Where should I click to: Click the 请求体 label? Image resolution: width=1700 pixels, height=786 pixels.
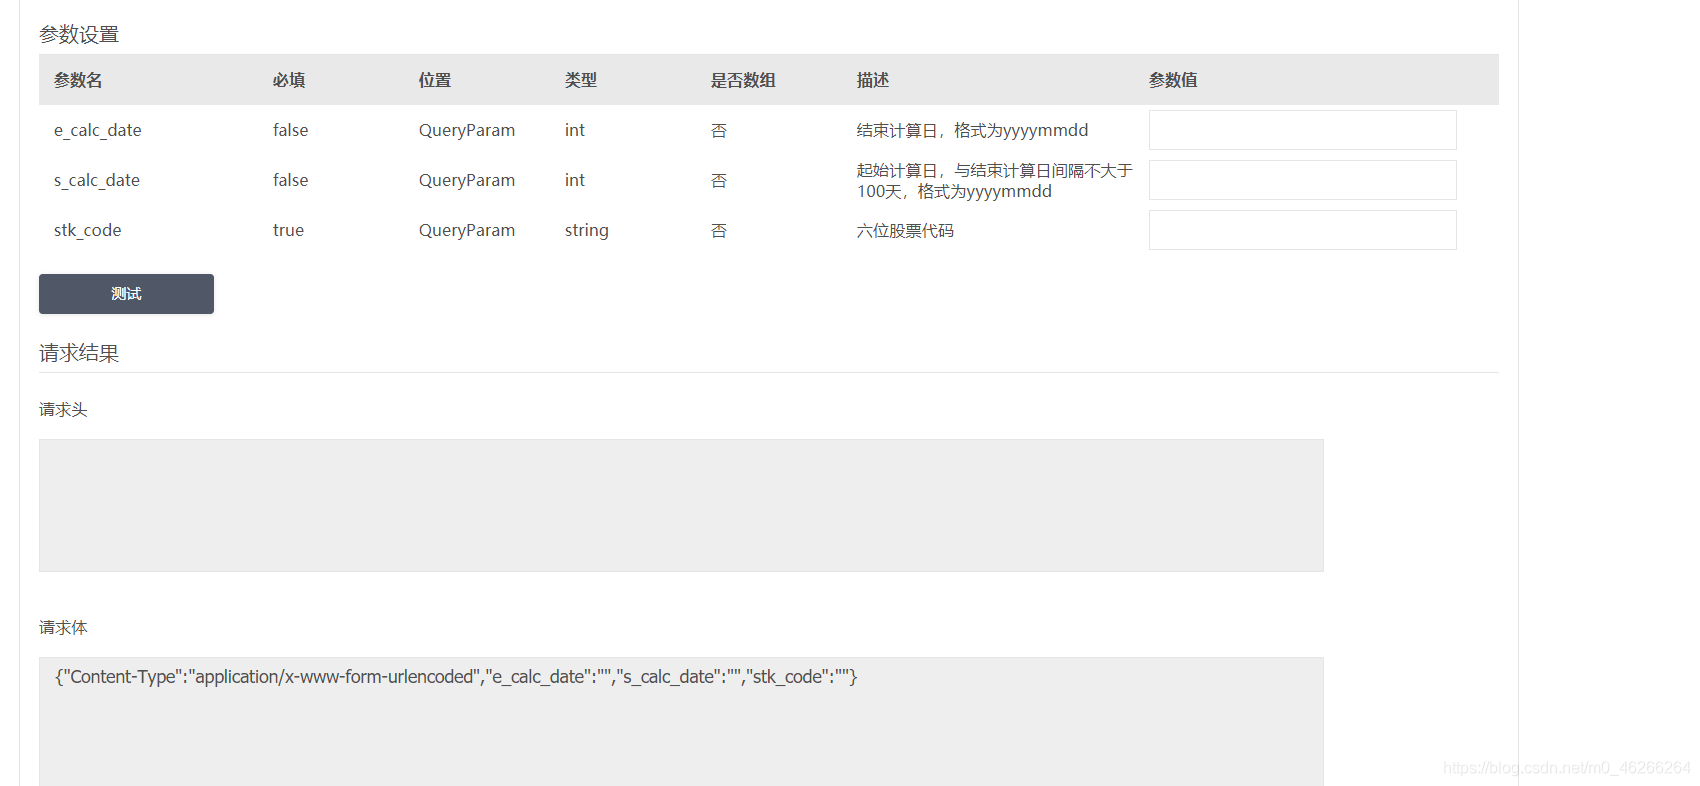pyautogui.click(x=63, y=627)
